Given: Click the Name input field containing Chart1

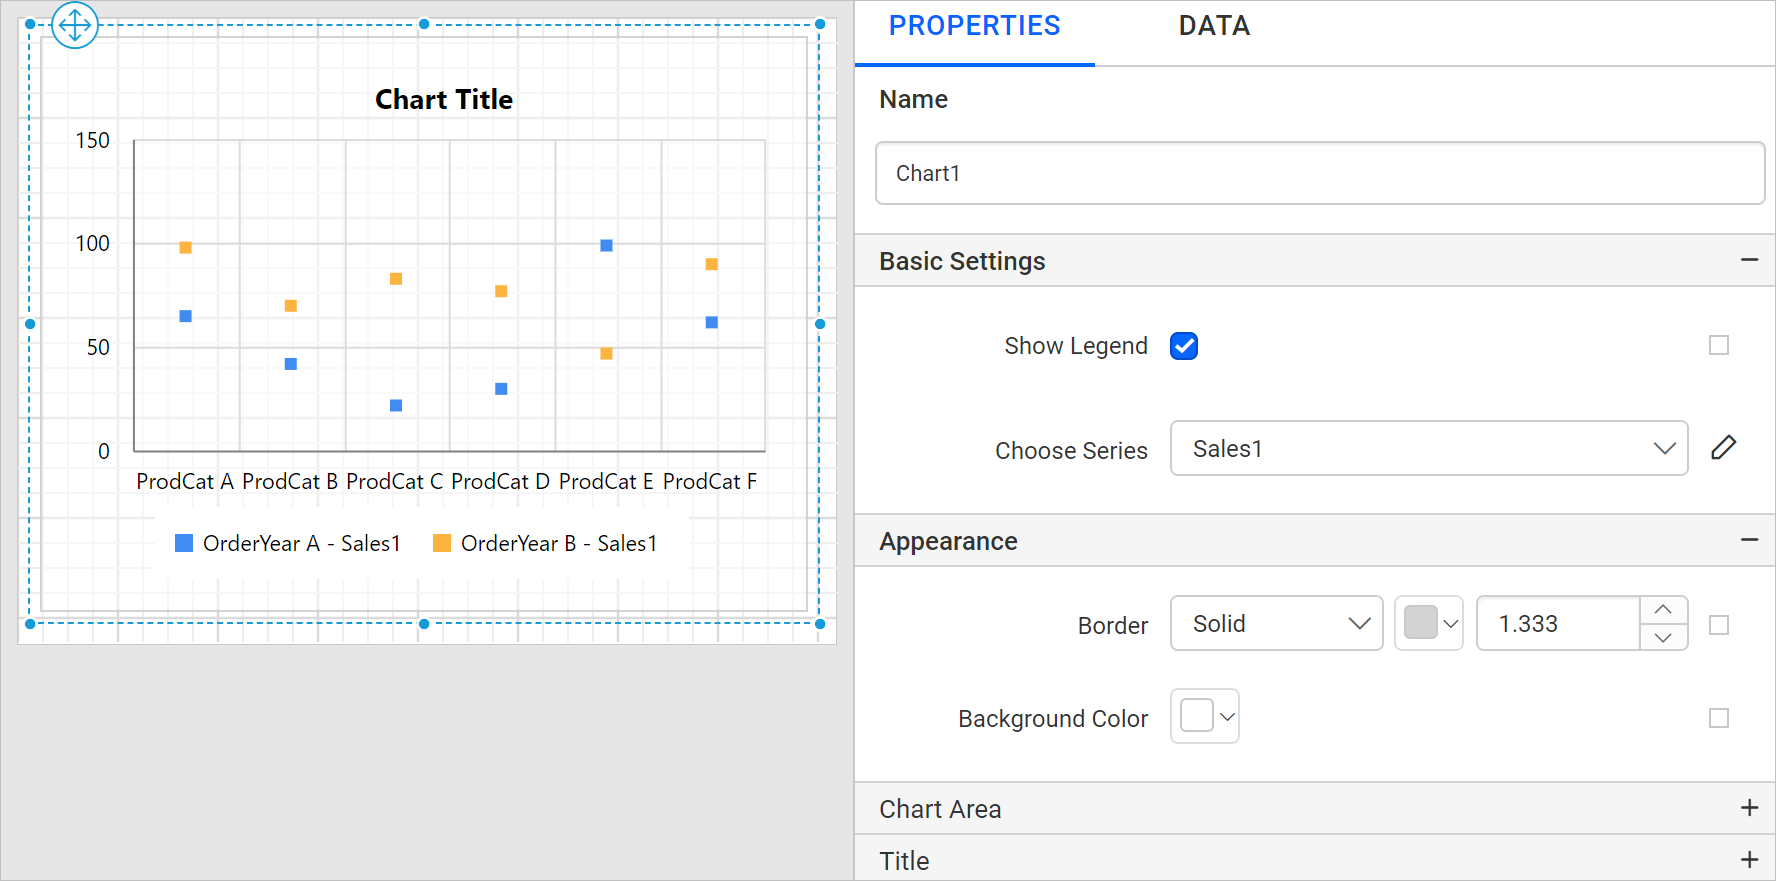Looking at the screenshot, I should coord(1320,173).
